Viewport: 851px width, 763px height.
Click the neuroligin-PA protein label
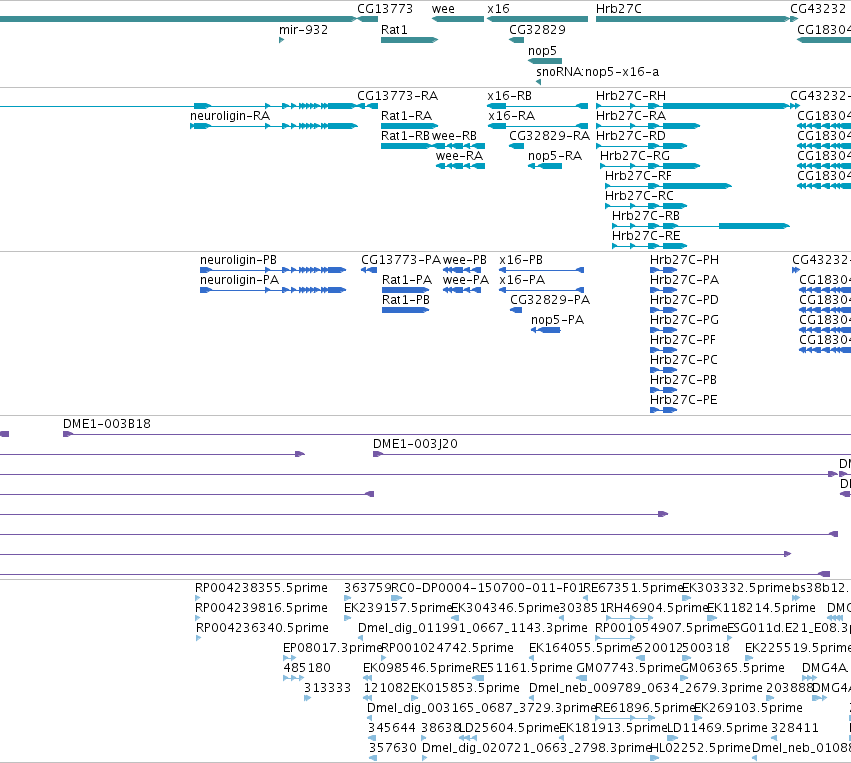click(x=239, y=281)
